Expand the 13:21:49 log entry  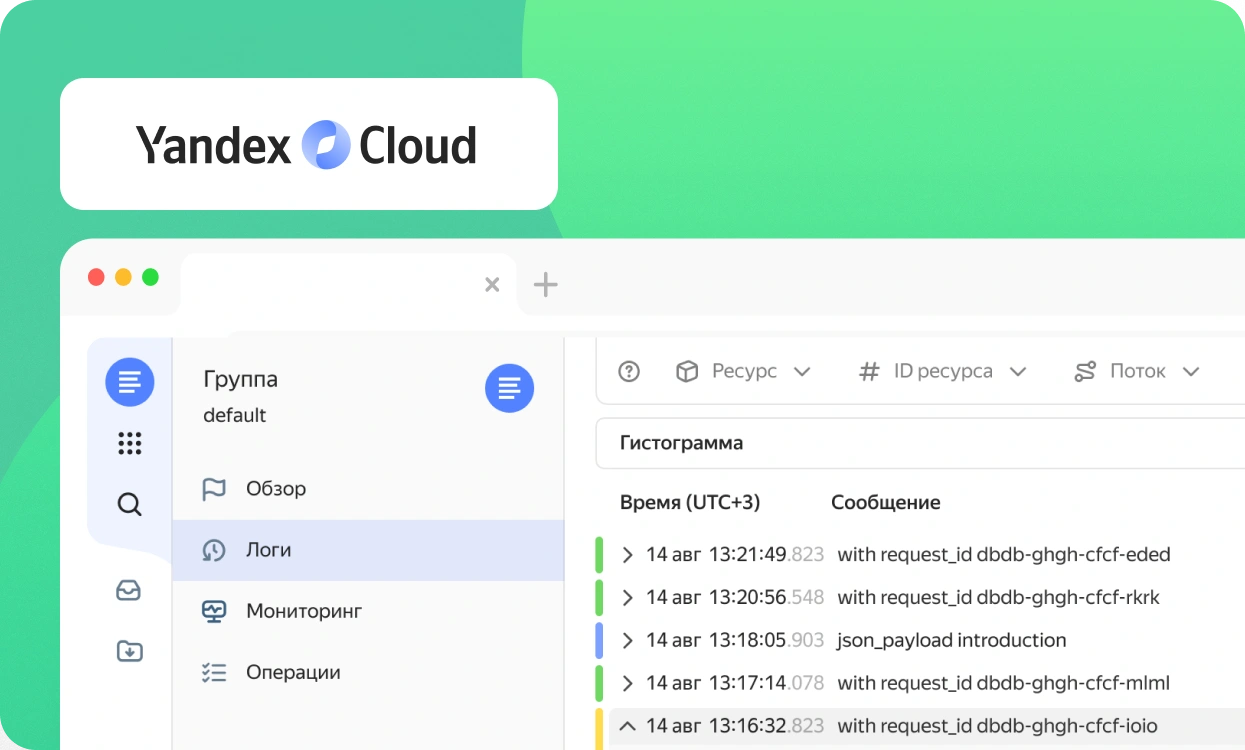coord(628,555)
